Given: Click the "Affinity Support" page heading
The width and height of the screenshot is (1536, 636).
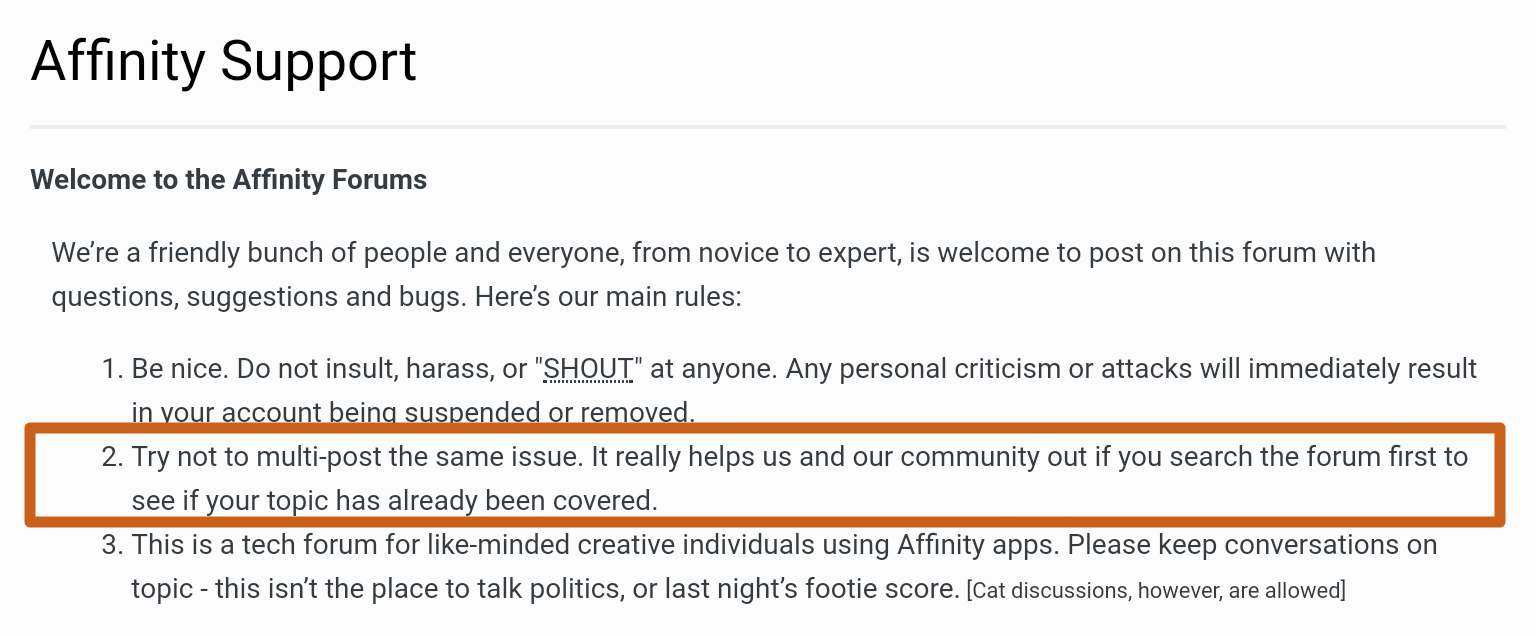Looking at the screenshot, I should click(224, 62).
